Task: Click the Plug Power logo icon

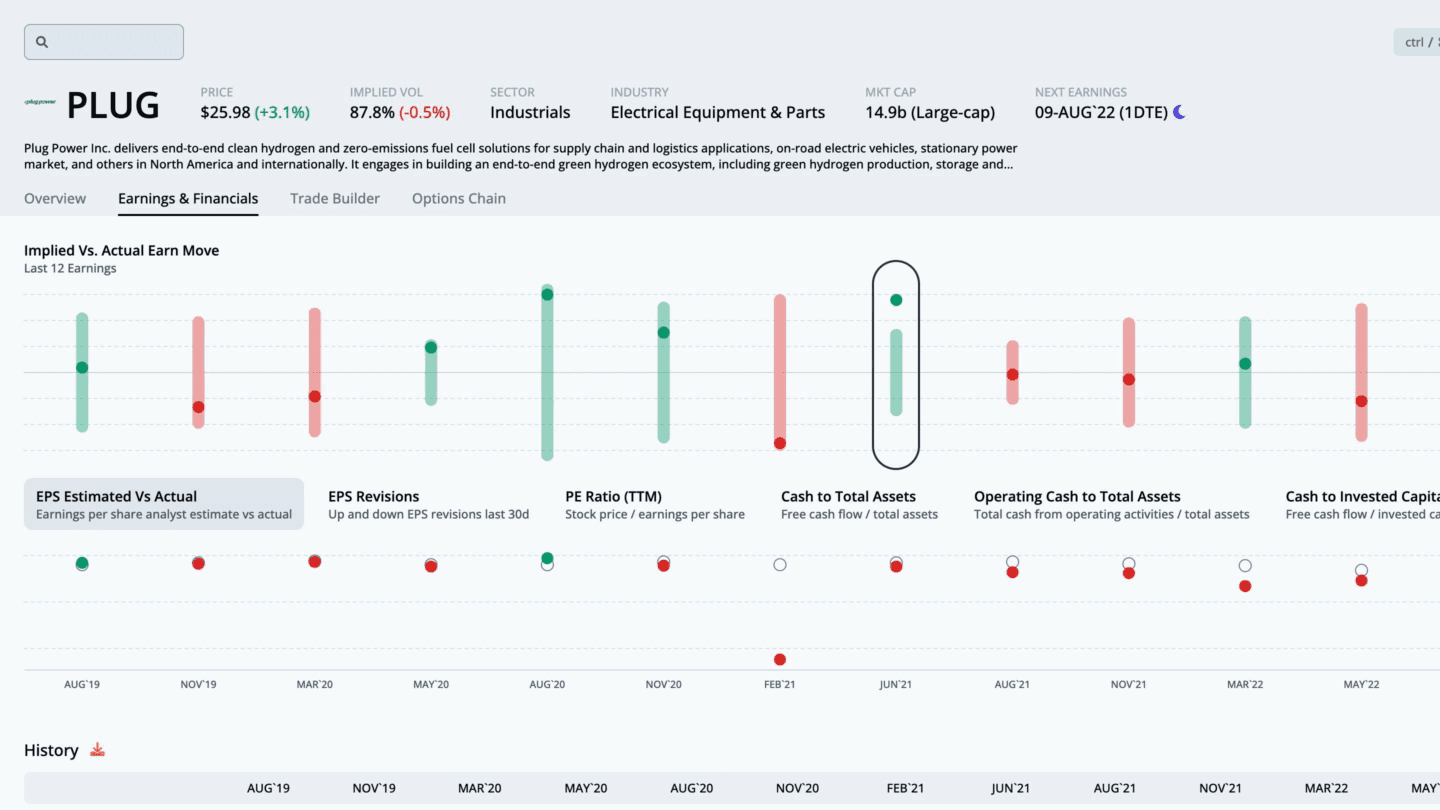Action: (40, 102)
